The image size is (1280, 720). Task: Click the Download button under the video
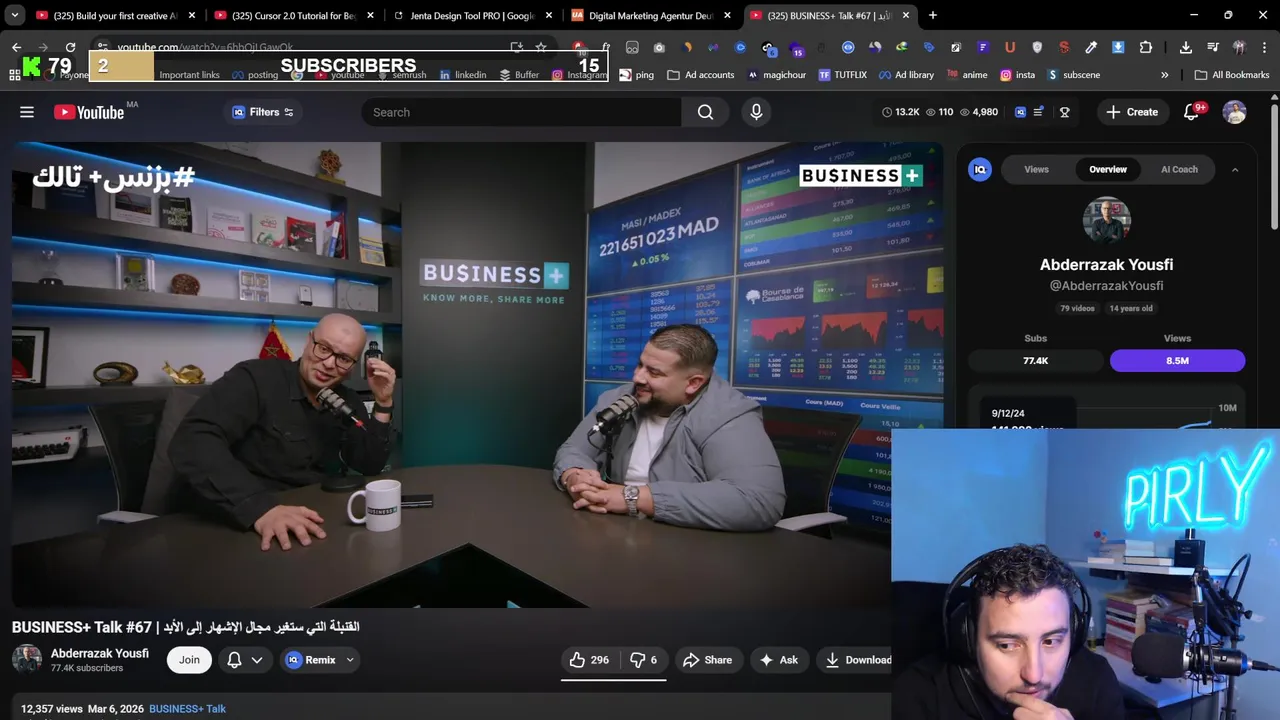pos(857,660)
